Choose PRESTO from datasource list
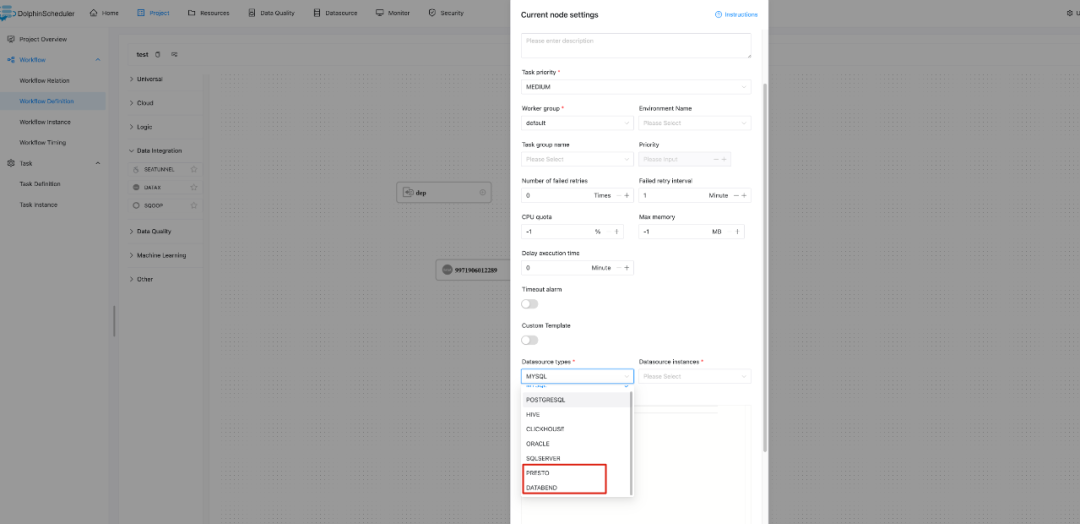The height and width of the screenshot is (524, 1080). tap(576, 473)
